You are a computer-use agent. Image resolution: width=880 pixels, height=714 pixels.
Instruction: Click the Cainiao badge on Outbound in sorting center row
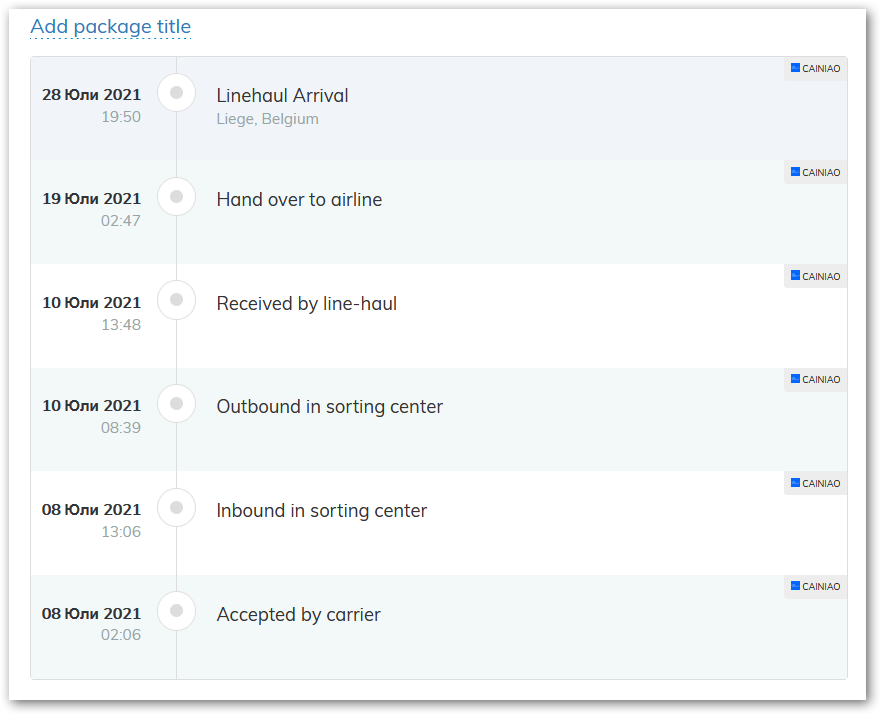(x=815, y=380)
